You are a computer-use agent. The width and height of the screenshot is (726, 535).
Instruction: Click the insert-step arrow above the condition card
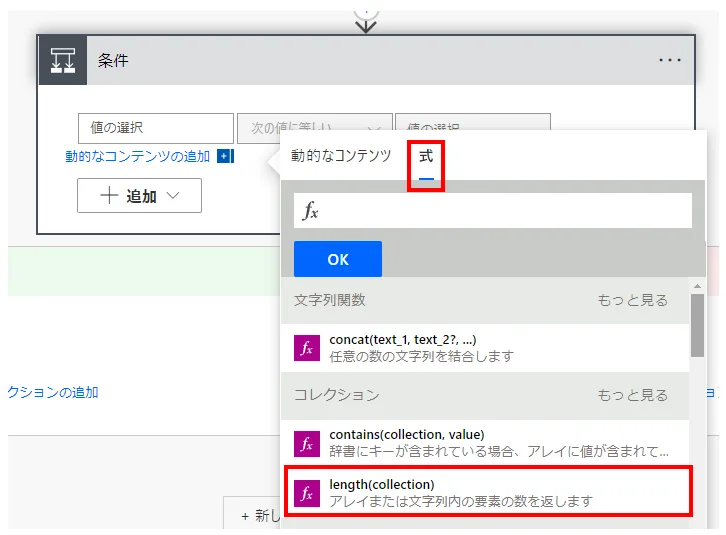tap(366, 20)
